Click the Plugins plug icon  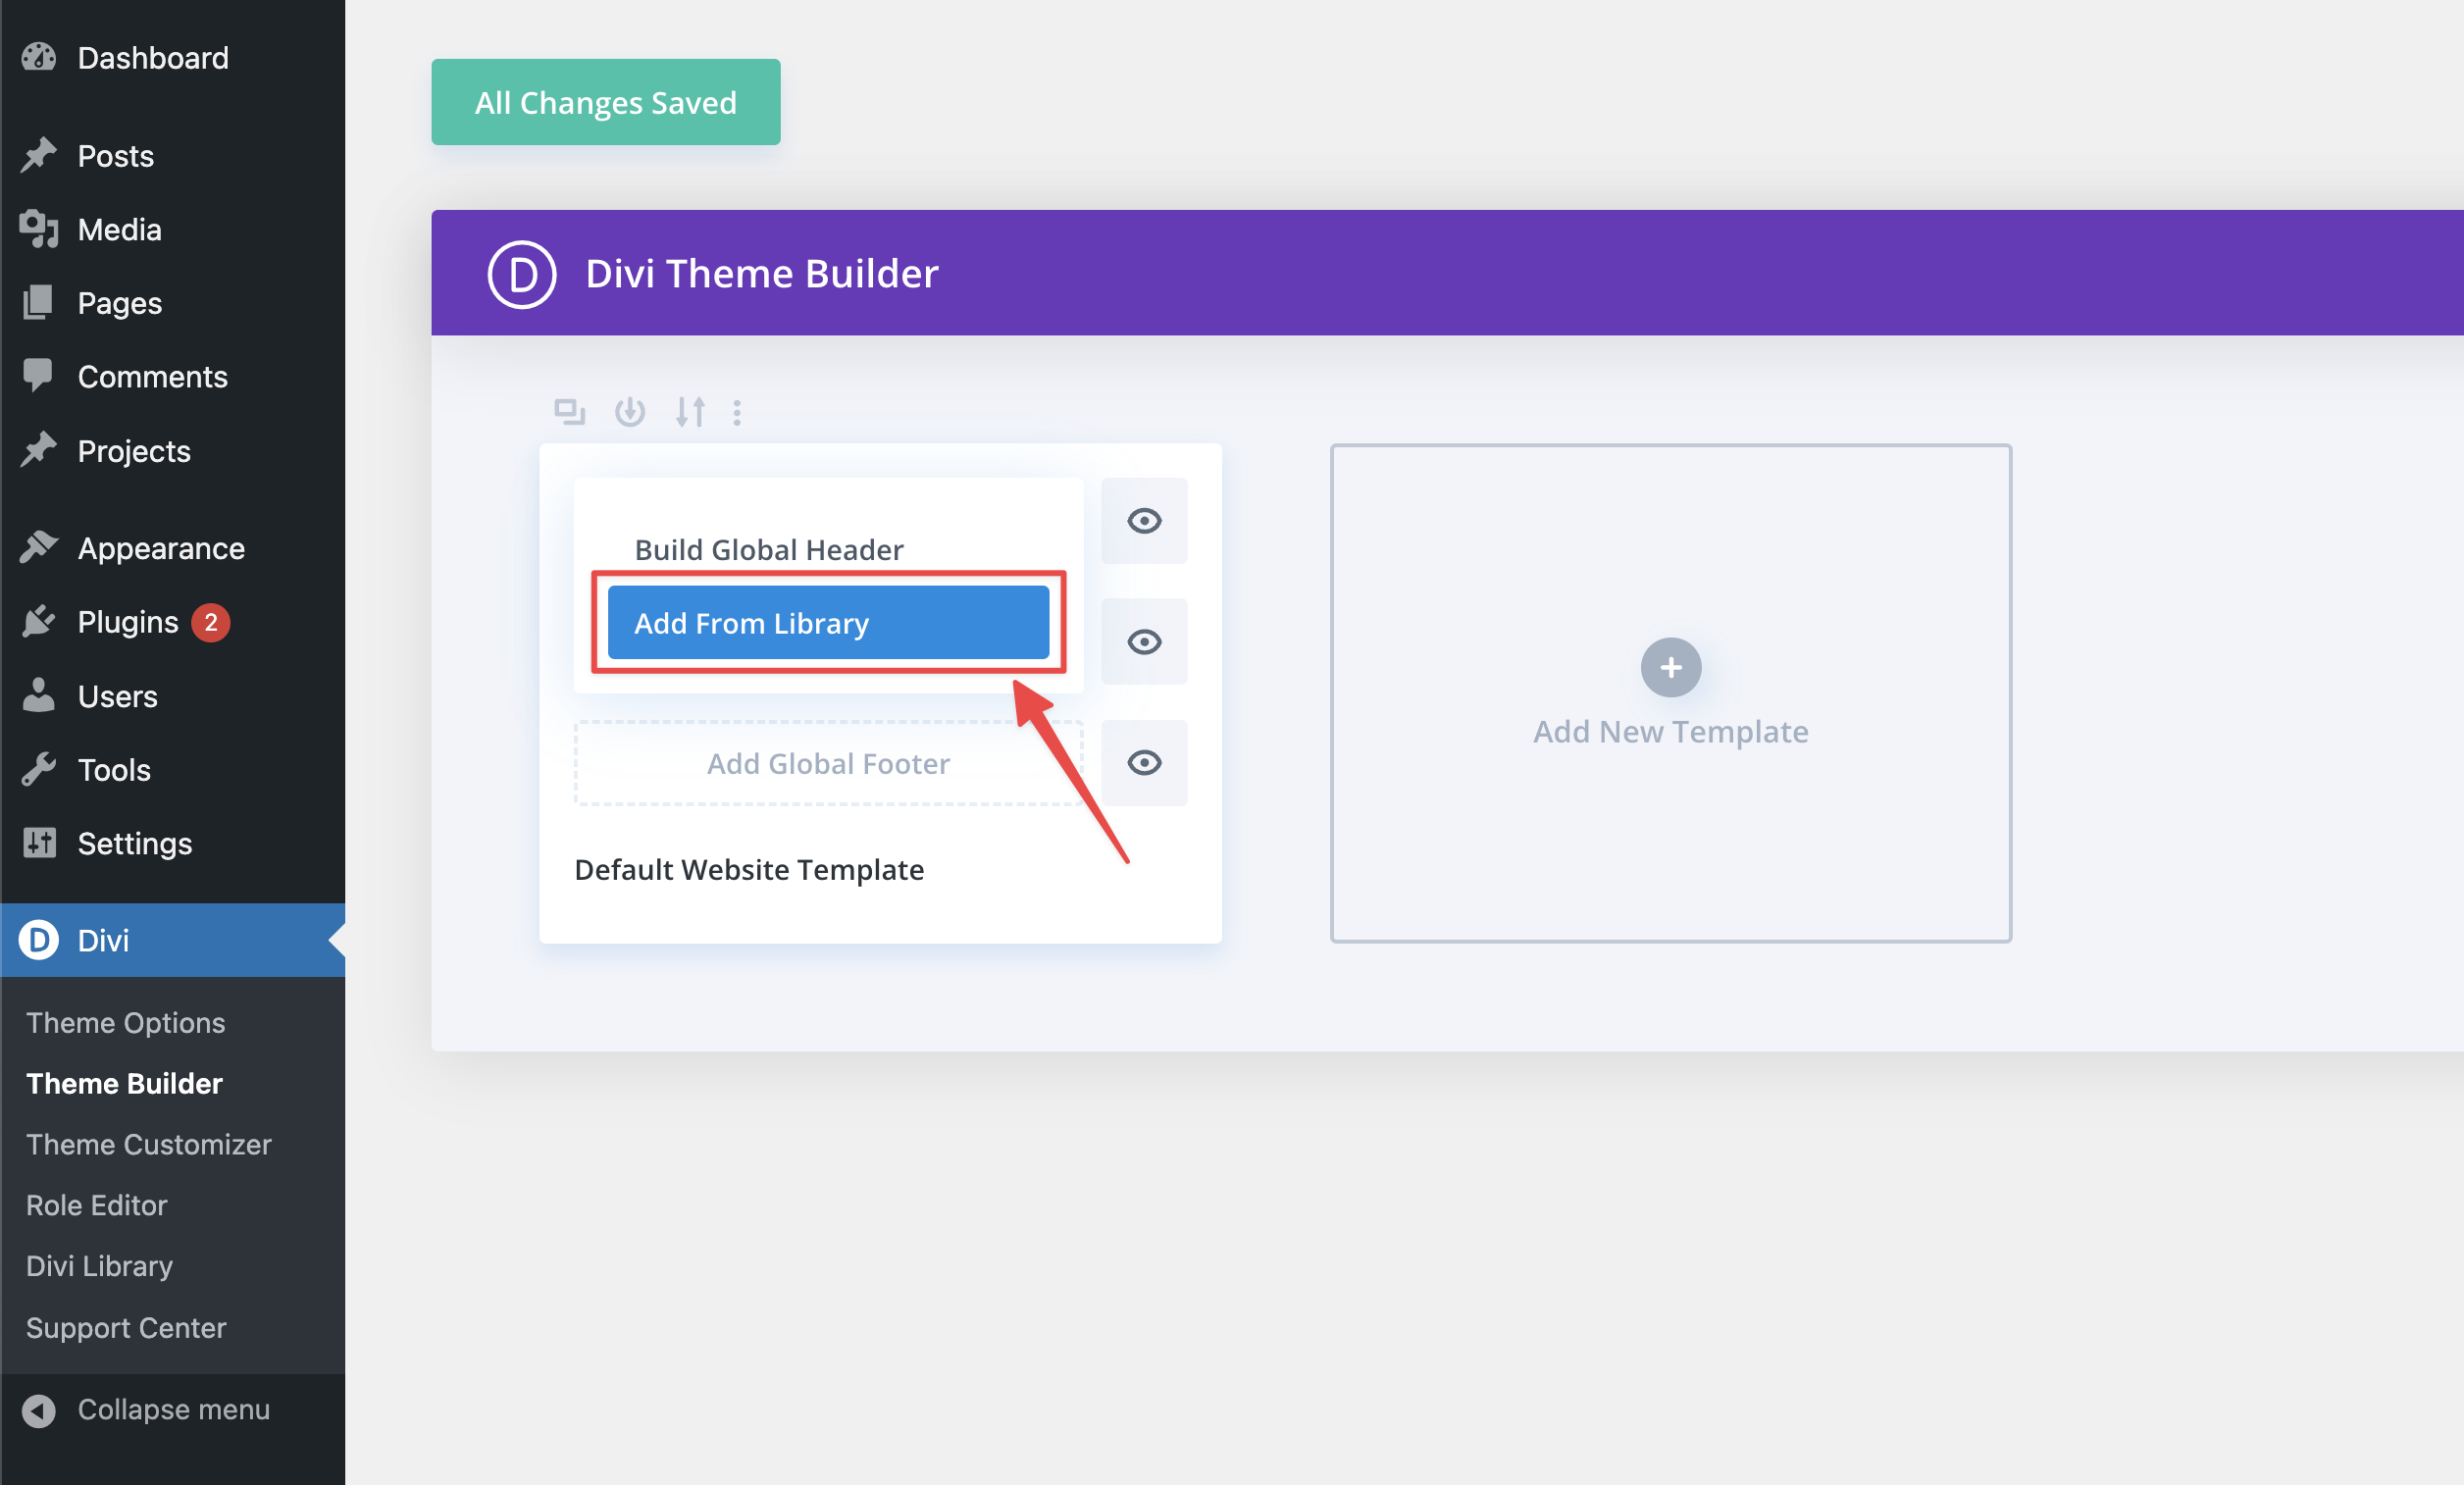tap(39, 622)
